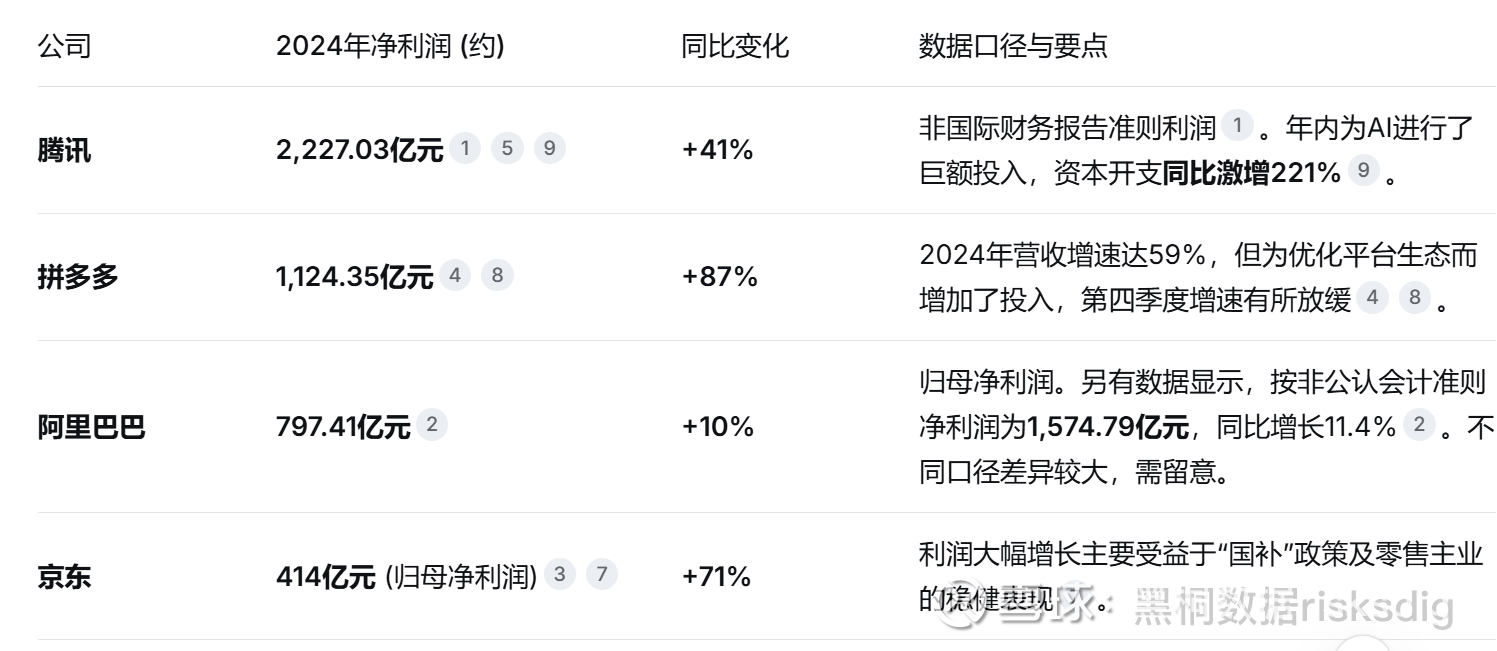Click the 同比变化 column header
The image size is (1497, 651).
click(735, 46)
